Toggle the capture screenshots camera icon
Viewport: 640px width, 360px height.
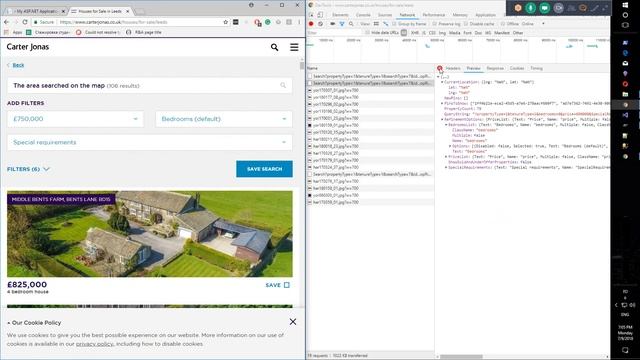[x=333, y=24]
